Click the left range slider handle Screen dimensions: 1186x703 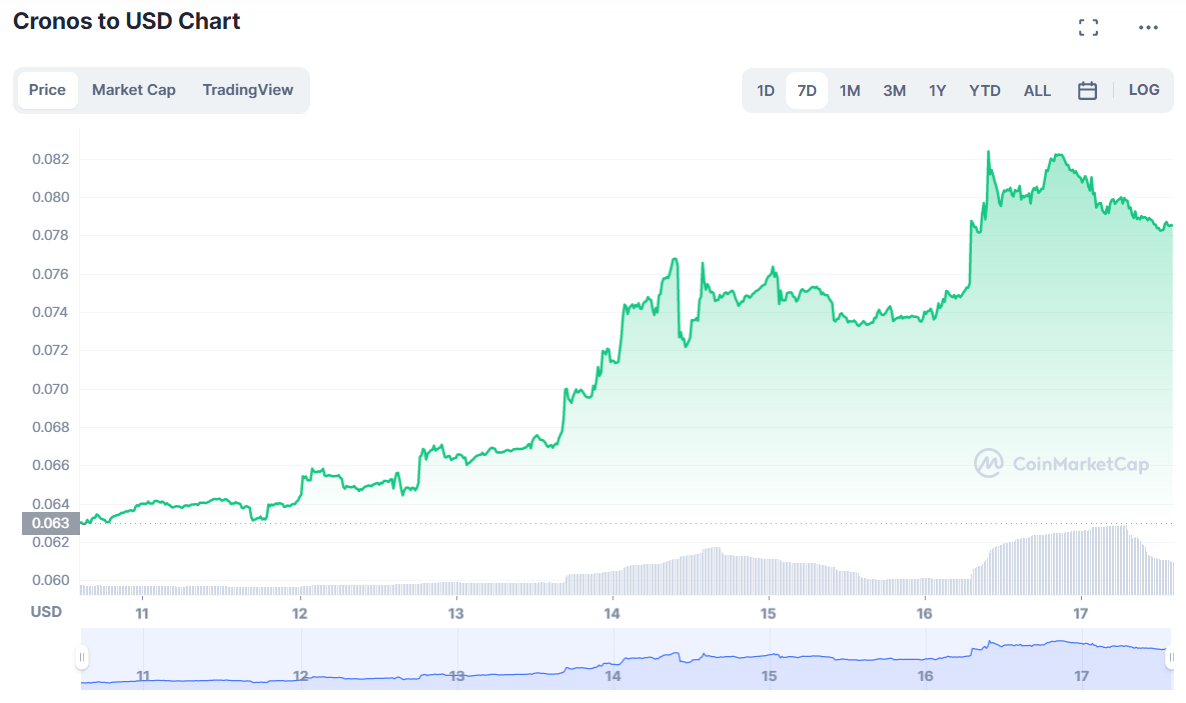point(82,657)
